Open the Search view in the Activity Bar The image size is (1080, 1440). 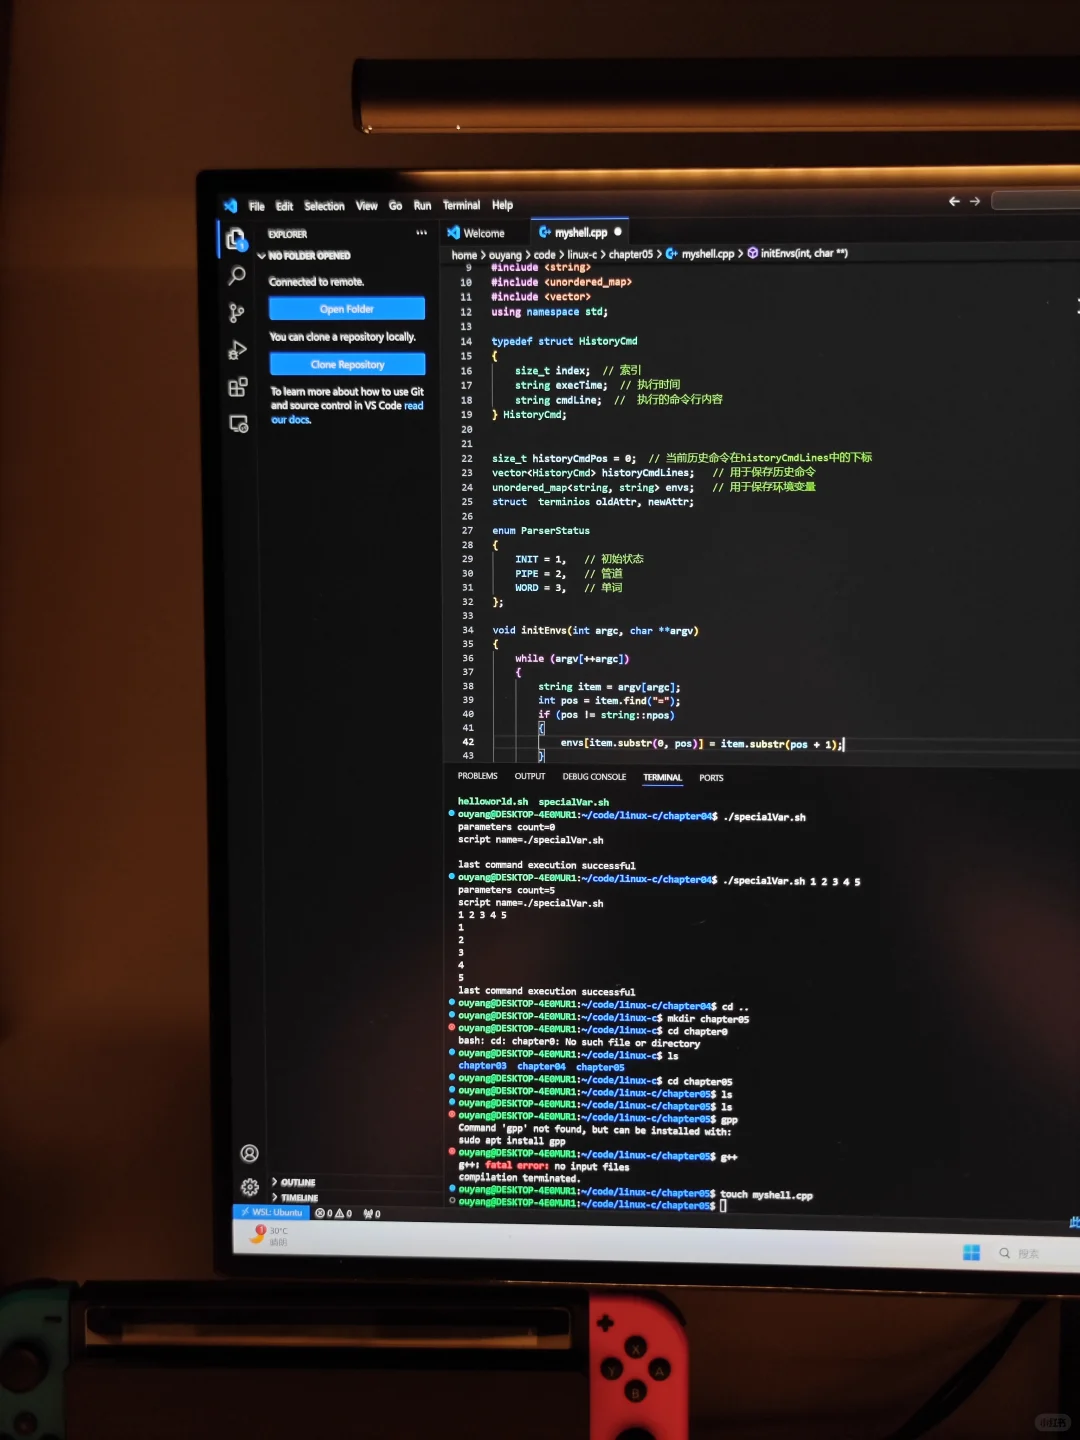pos(237,276)
